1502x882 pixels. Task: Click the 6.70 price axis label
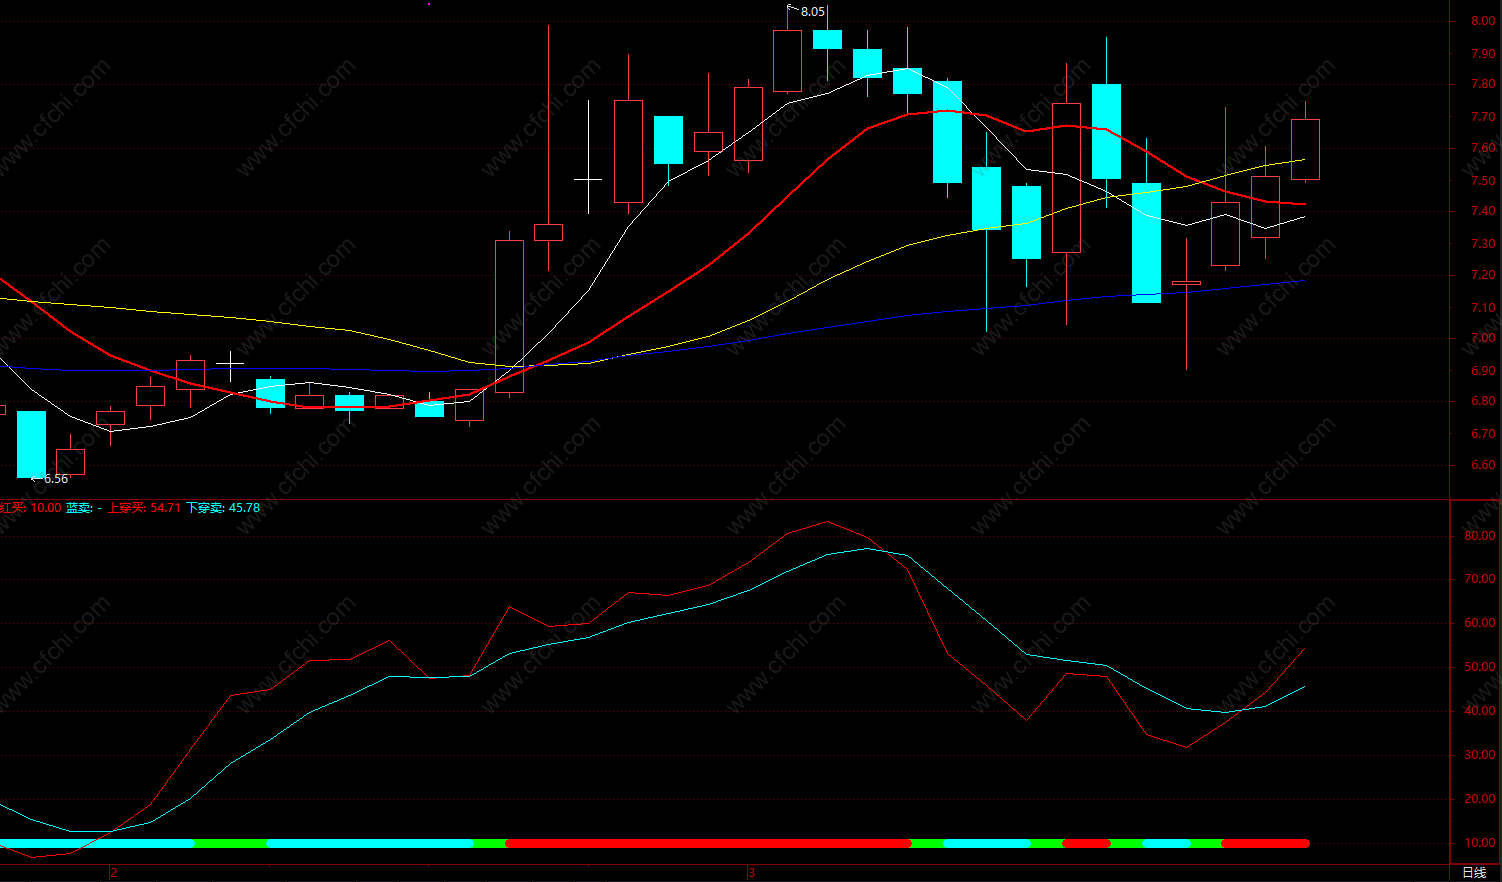pos(1483,434)
